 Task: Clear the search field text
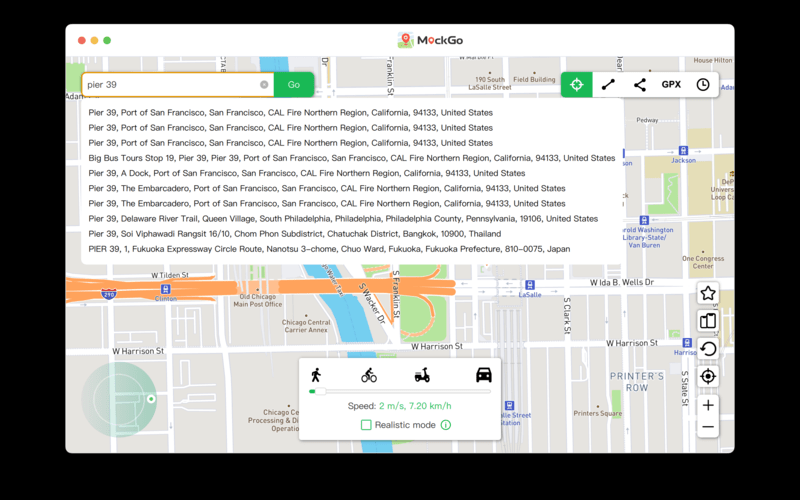coord(264,85)
